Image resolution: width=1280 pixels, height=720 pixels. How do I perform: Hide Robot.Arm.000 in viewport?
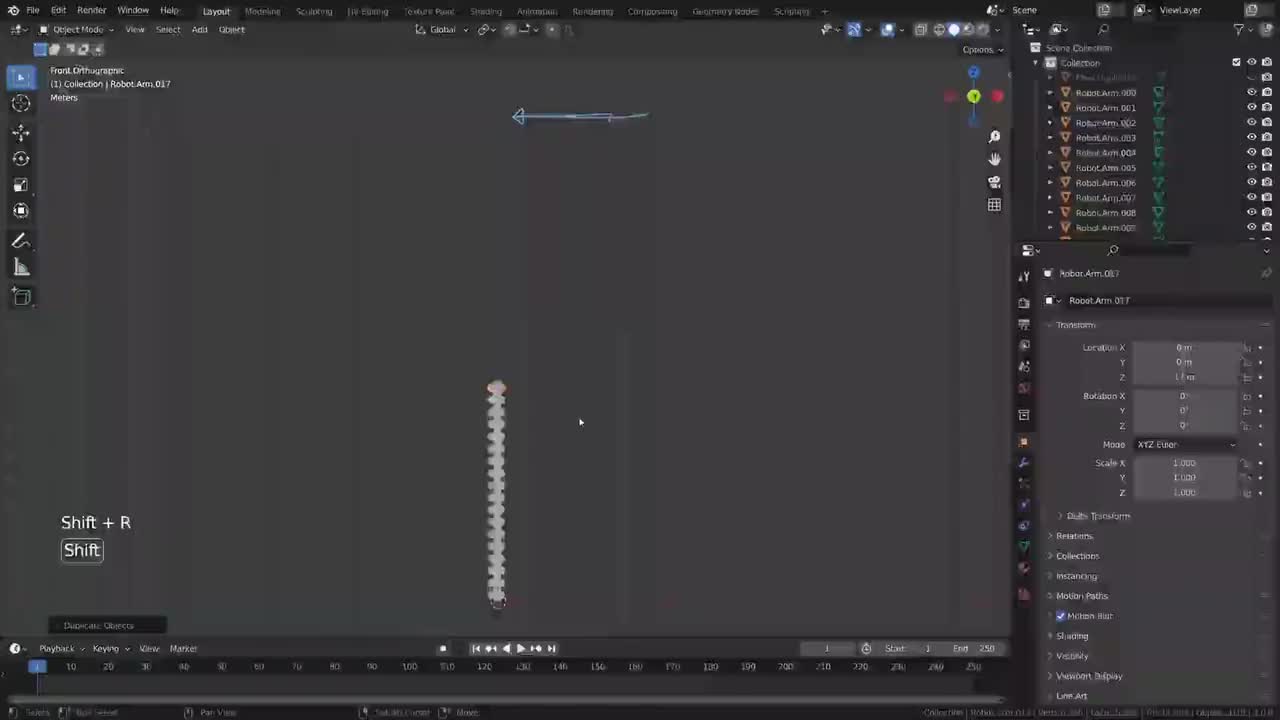pyautogui.click(x=1251, y=93)
